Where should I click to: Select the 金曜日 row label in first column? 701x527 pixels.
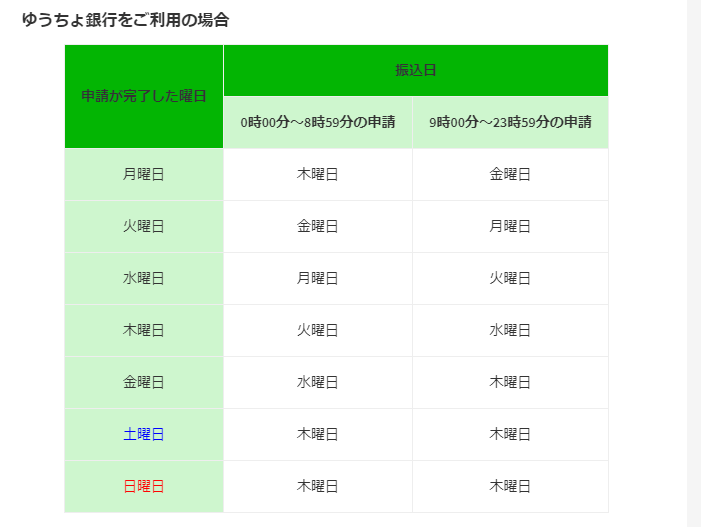[144, 382]
